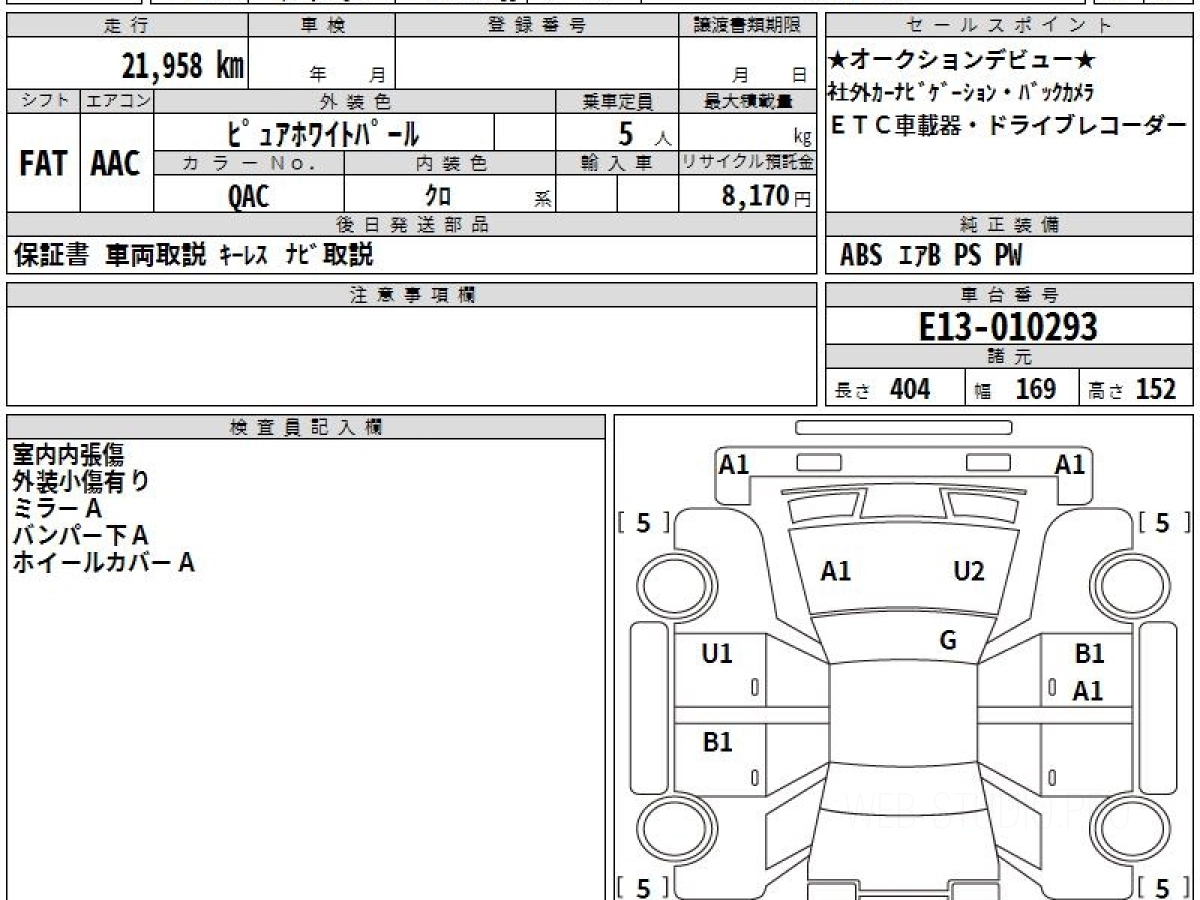Click the colour number QAC
Screen dimensions: 1200x900
tap(249, 196)
